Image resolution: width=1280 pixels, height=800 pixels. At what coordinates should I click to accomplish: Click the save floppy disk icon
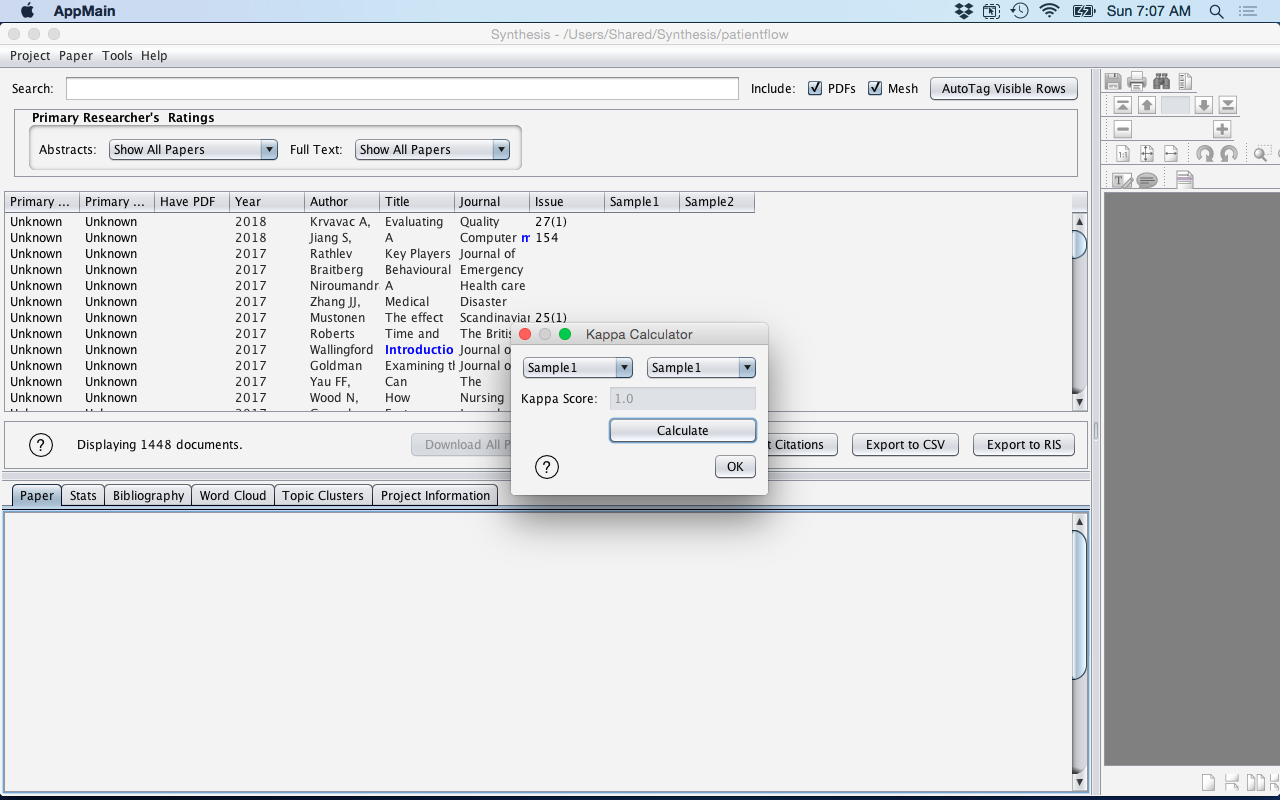pos(1113,81)
